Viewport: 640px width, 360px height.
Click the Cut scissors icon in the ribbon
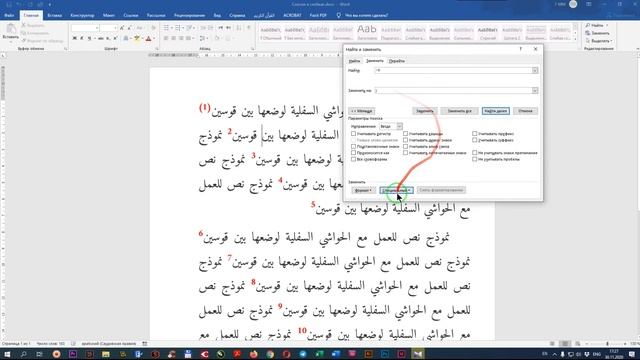(x=24, y=25)
